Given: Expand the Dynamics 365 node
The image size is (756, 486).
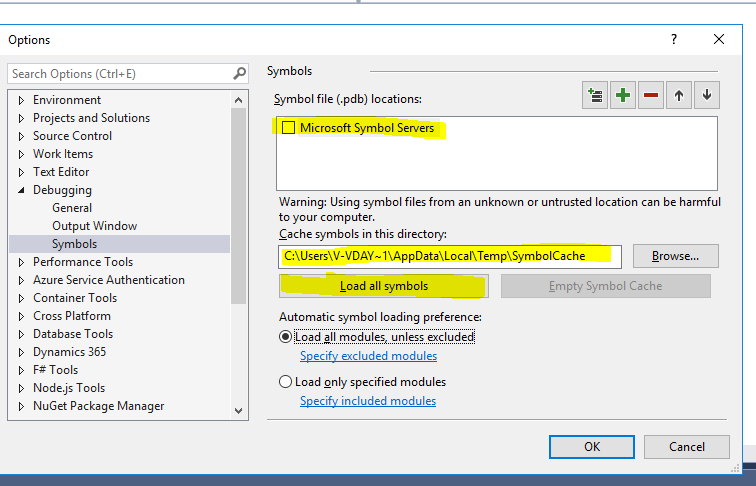Looking at the screenshot, I should point(21,352).
